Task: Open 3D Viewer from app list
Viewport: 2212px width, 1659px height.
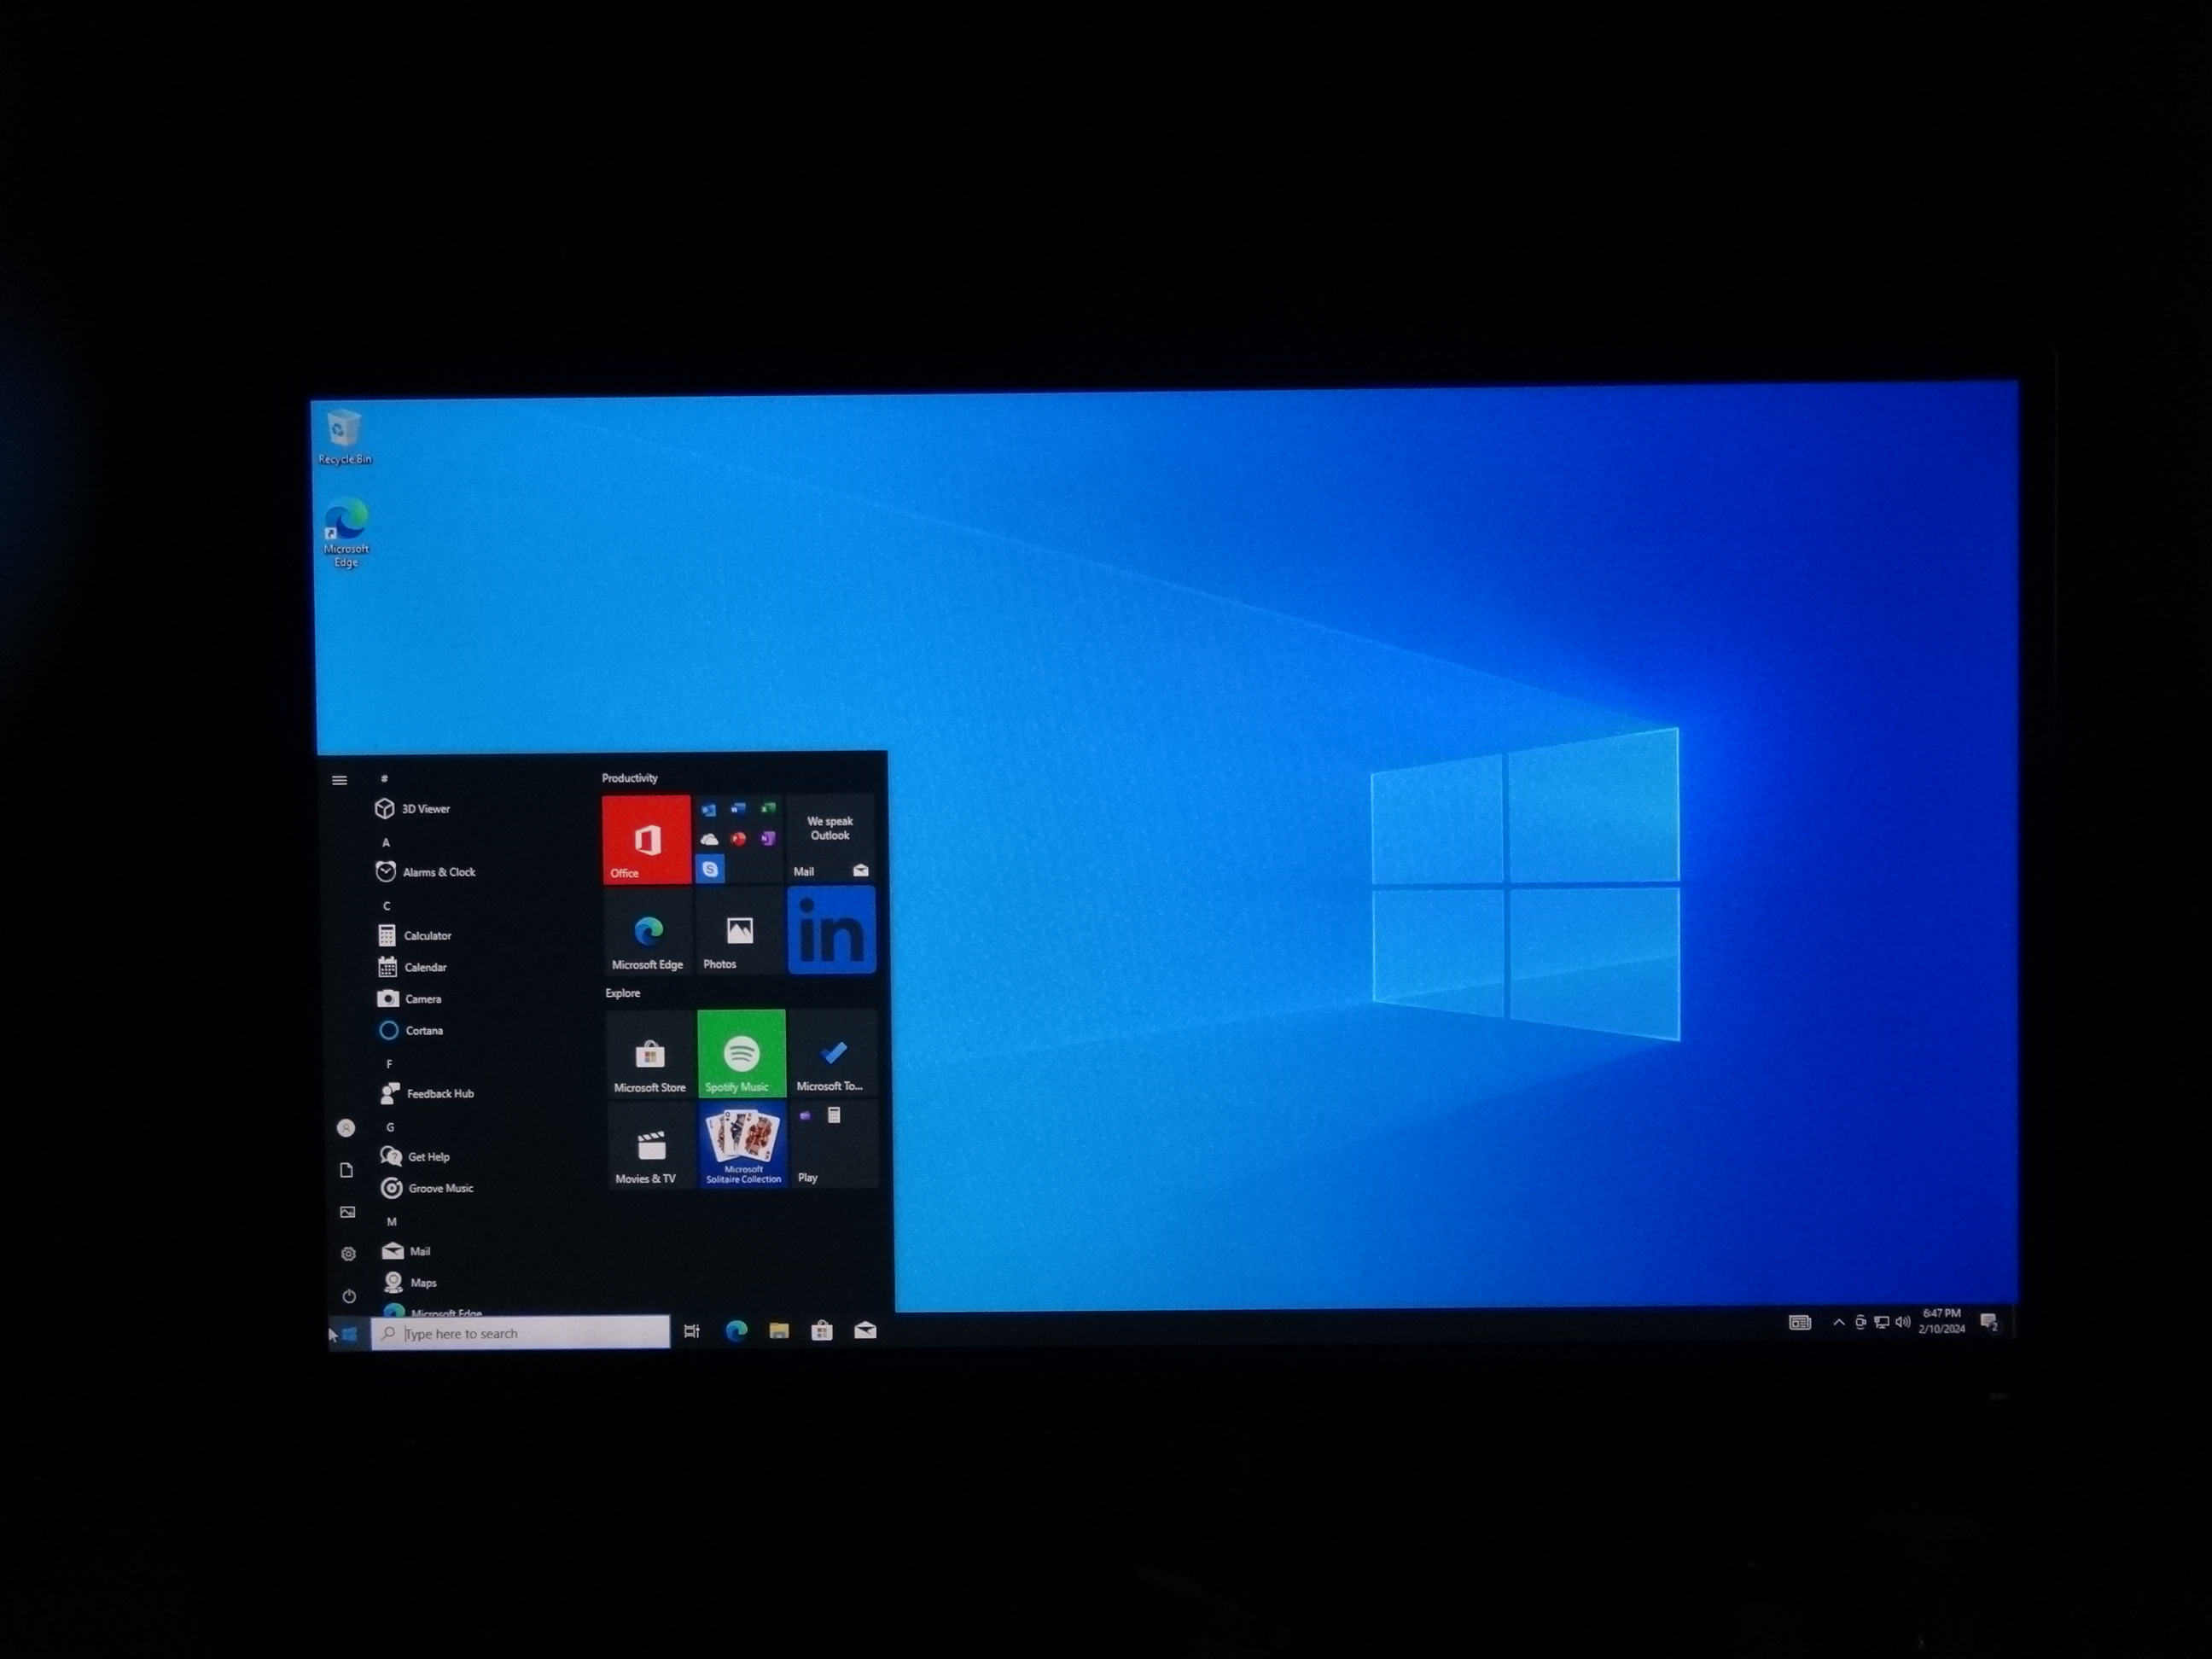Action: pos(413,808)
